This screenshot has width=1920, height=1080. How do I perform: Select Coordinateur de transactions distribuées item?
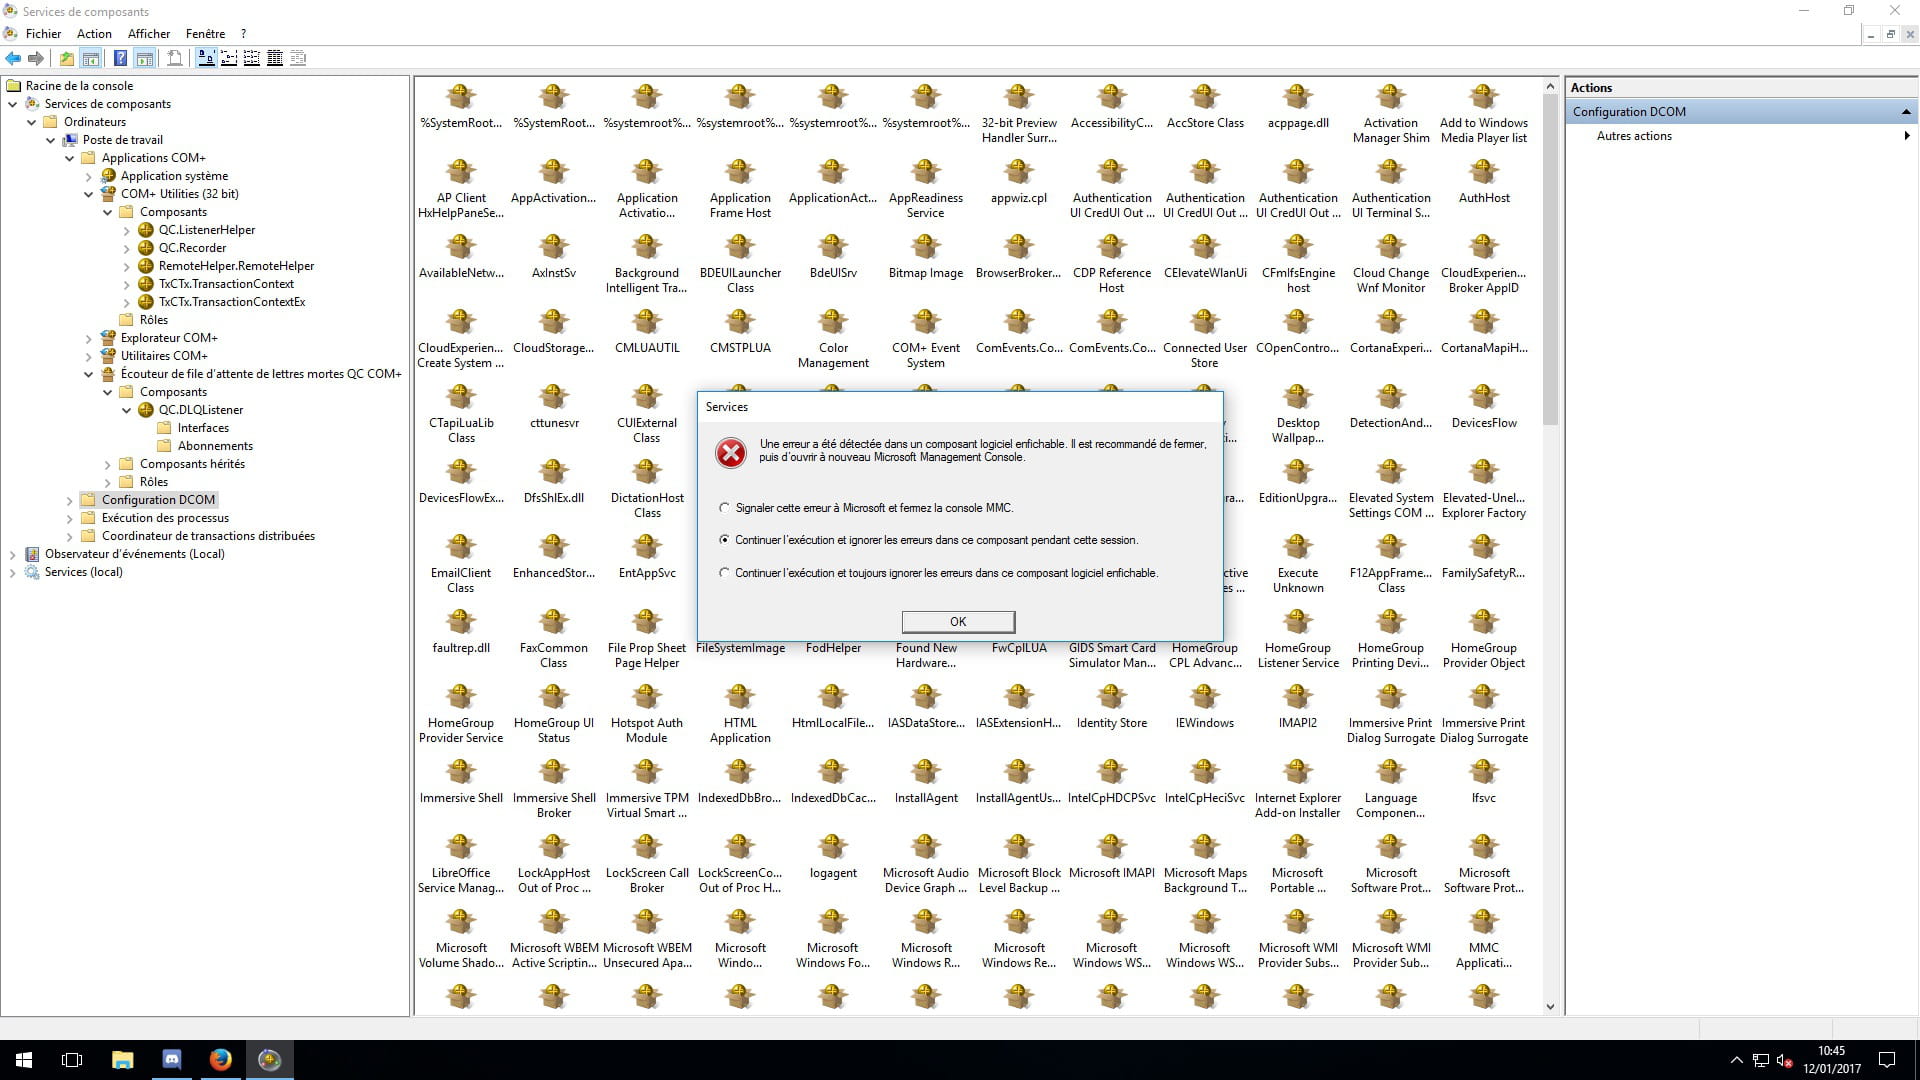click(x=208, y=536)
